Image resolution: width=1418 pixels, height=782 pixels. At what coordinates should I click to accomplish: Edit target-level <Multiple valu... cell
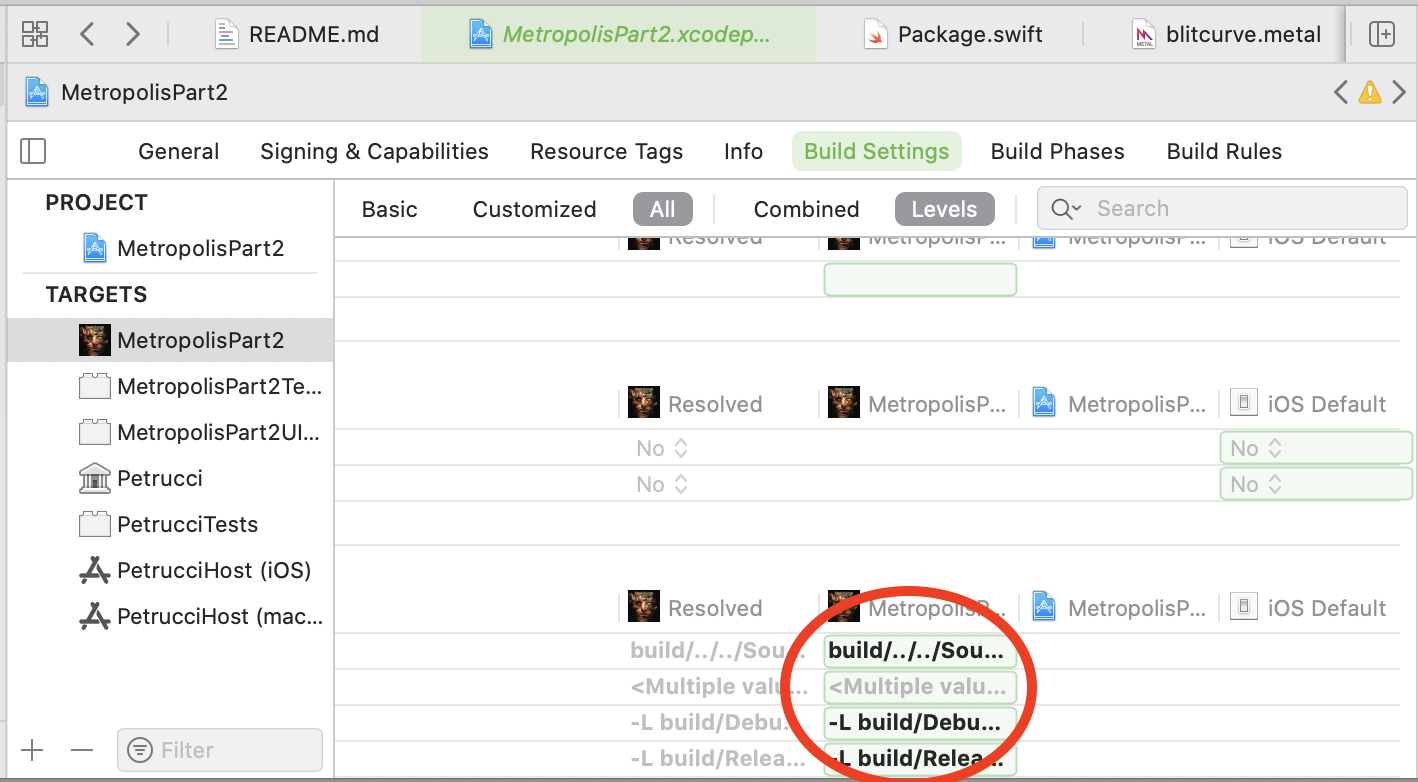tap(920, 687)
